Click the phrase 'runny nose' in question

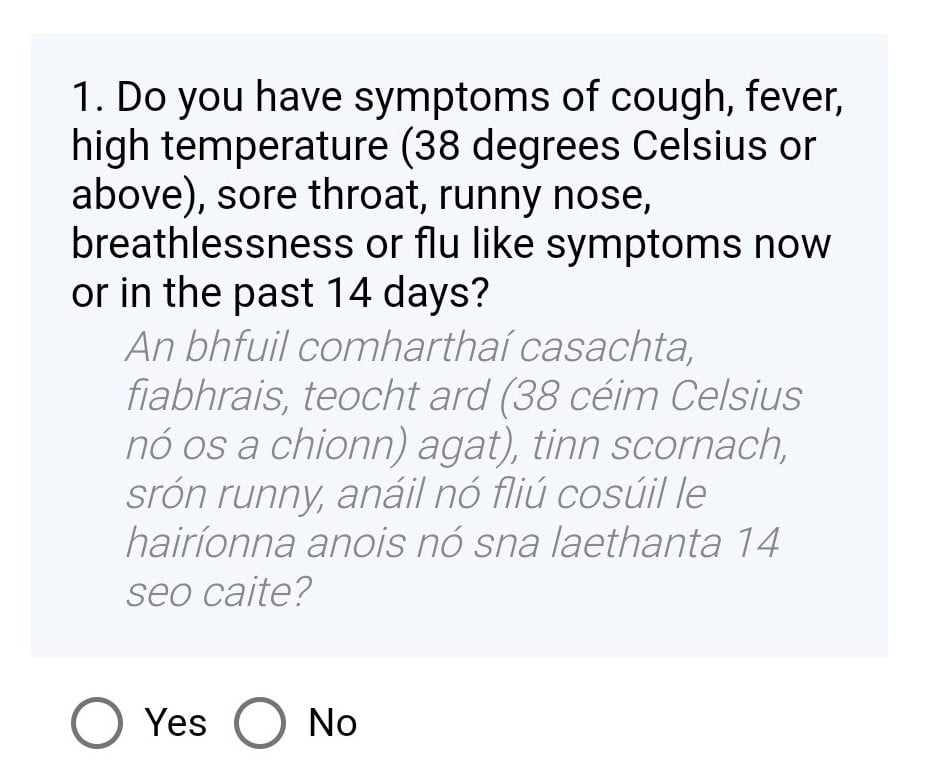pos(543,195)
